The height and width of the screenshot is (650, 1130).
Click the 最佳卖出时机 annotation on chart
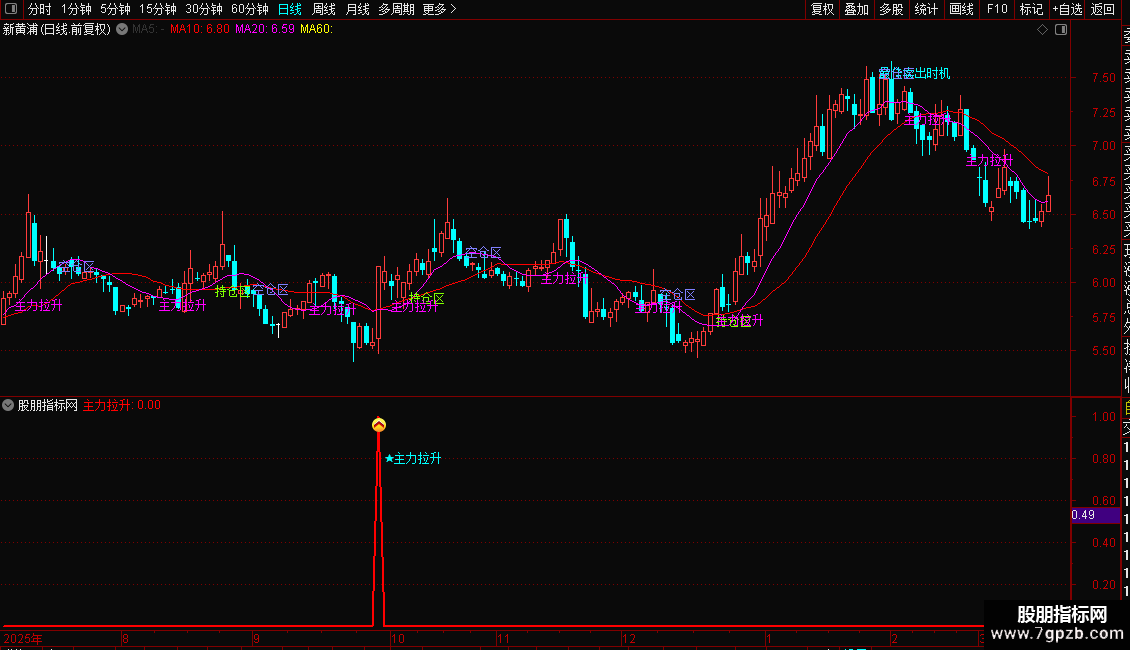coord(914,74)
